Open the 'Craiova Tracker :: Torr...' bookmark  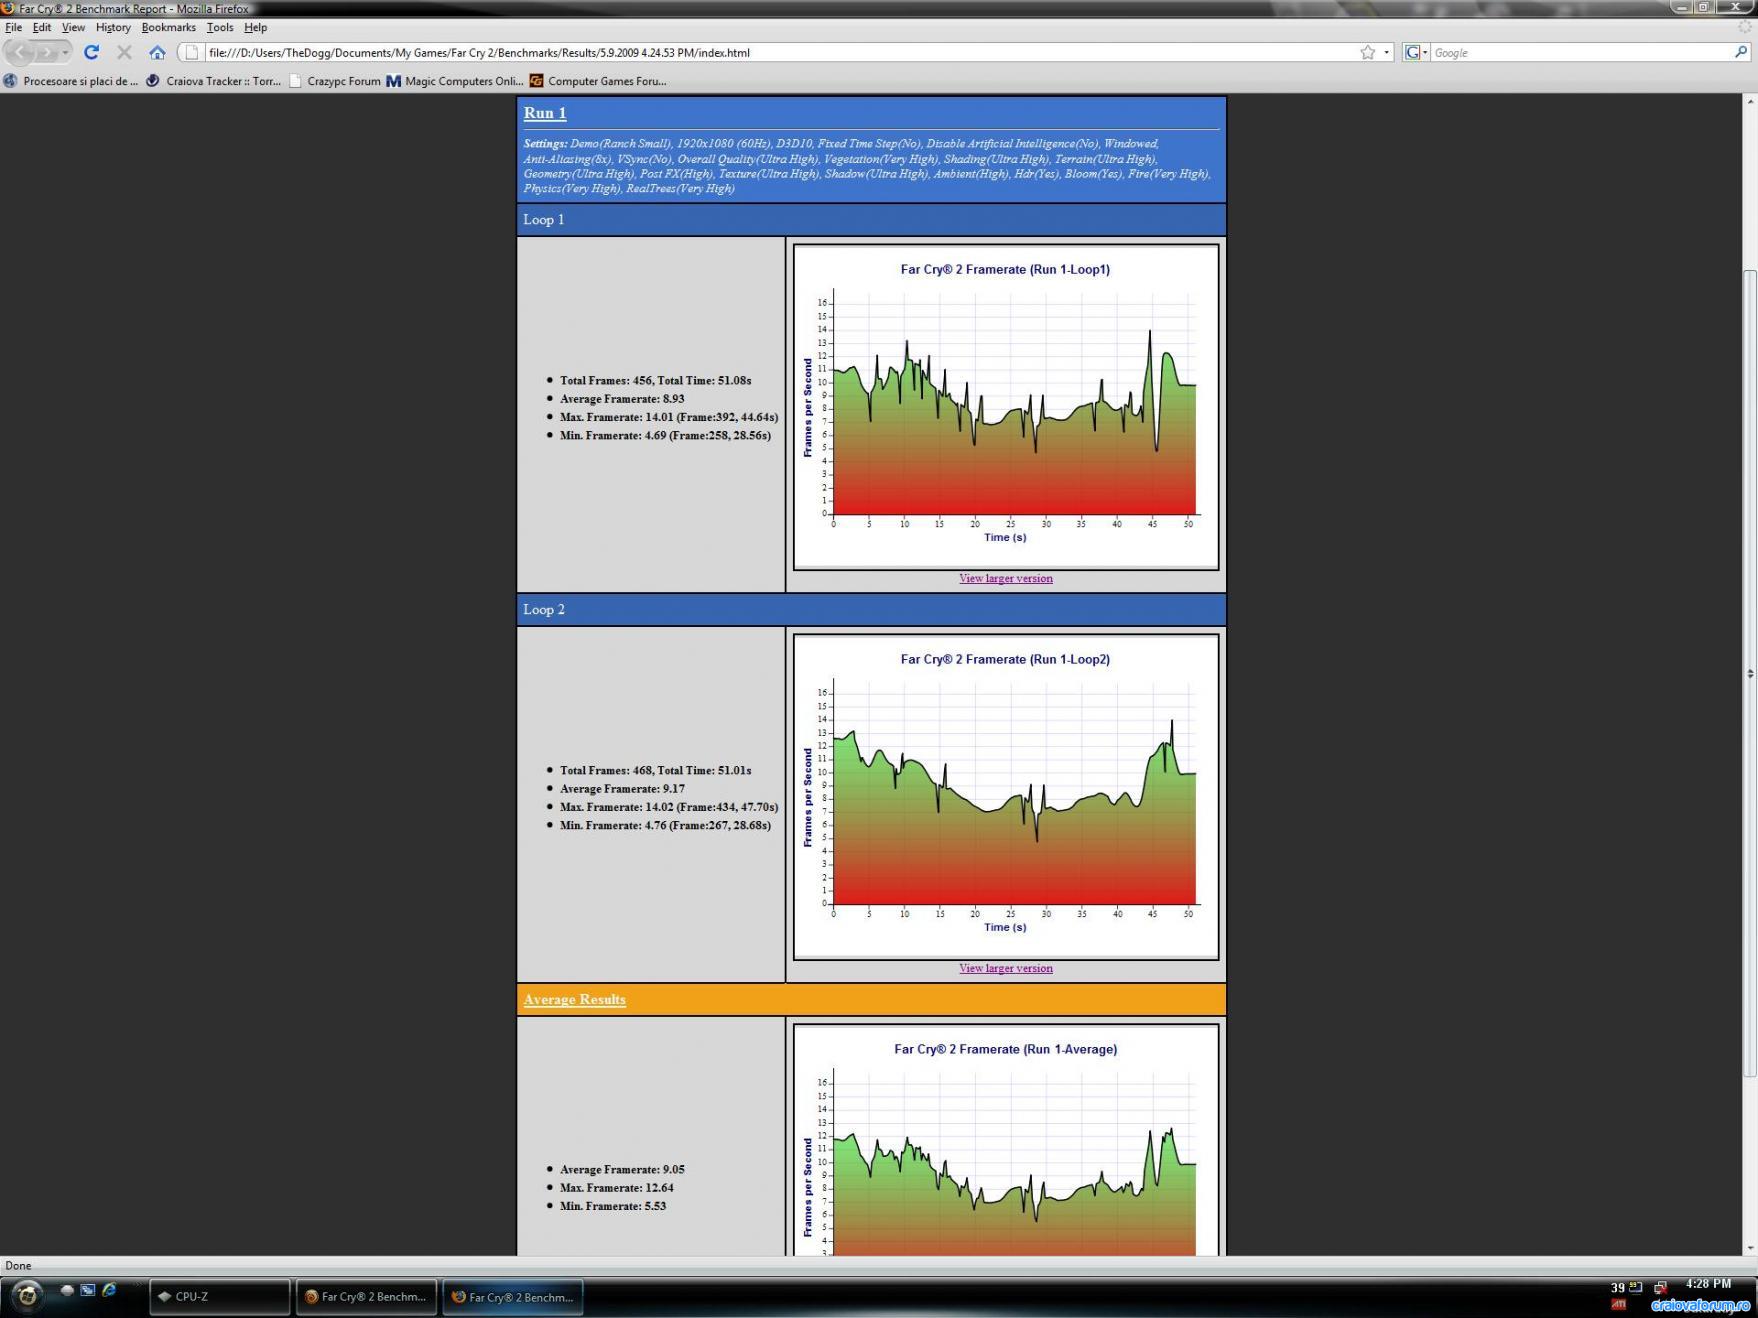(x=213, y=81)
